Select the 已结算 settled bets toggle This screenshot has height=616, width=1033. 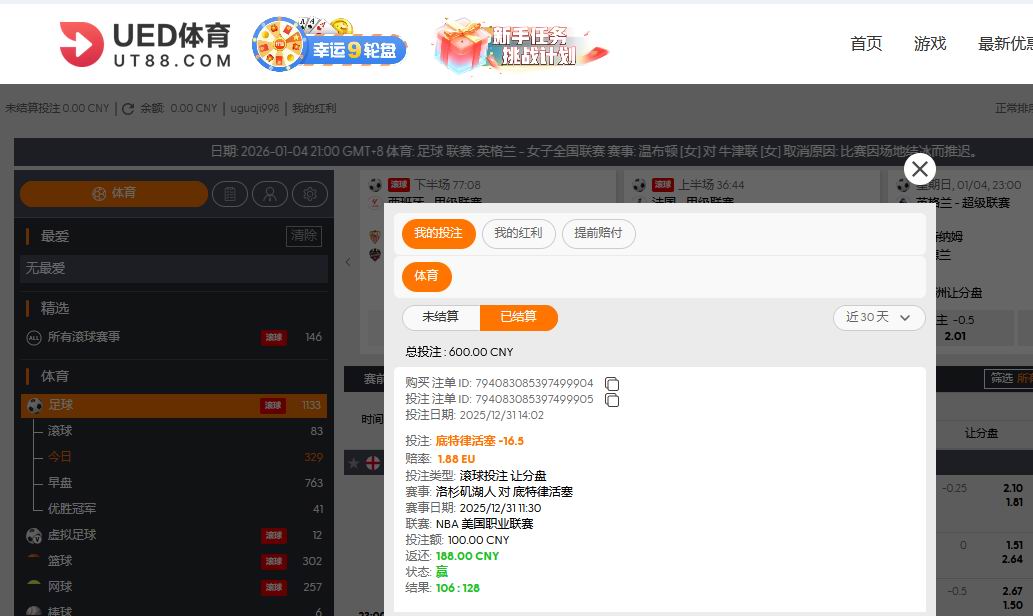518,317
